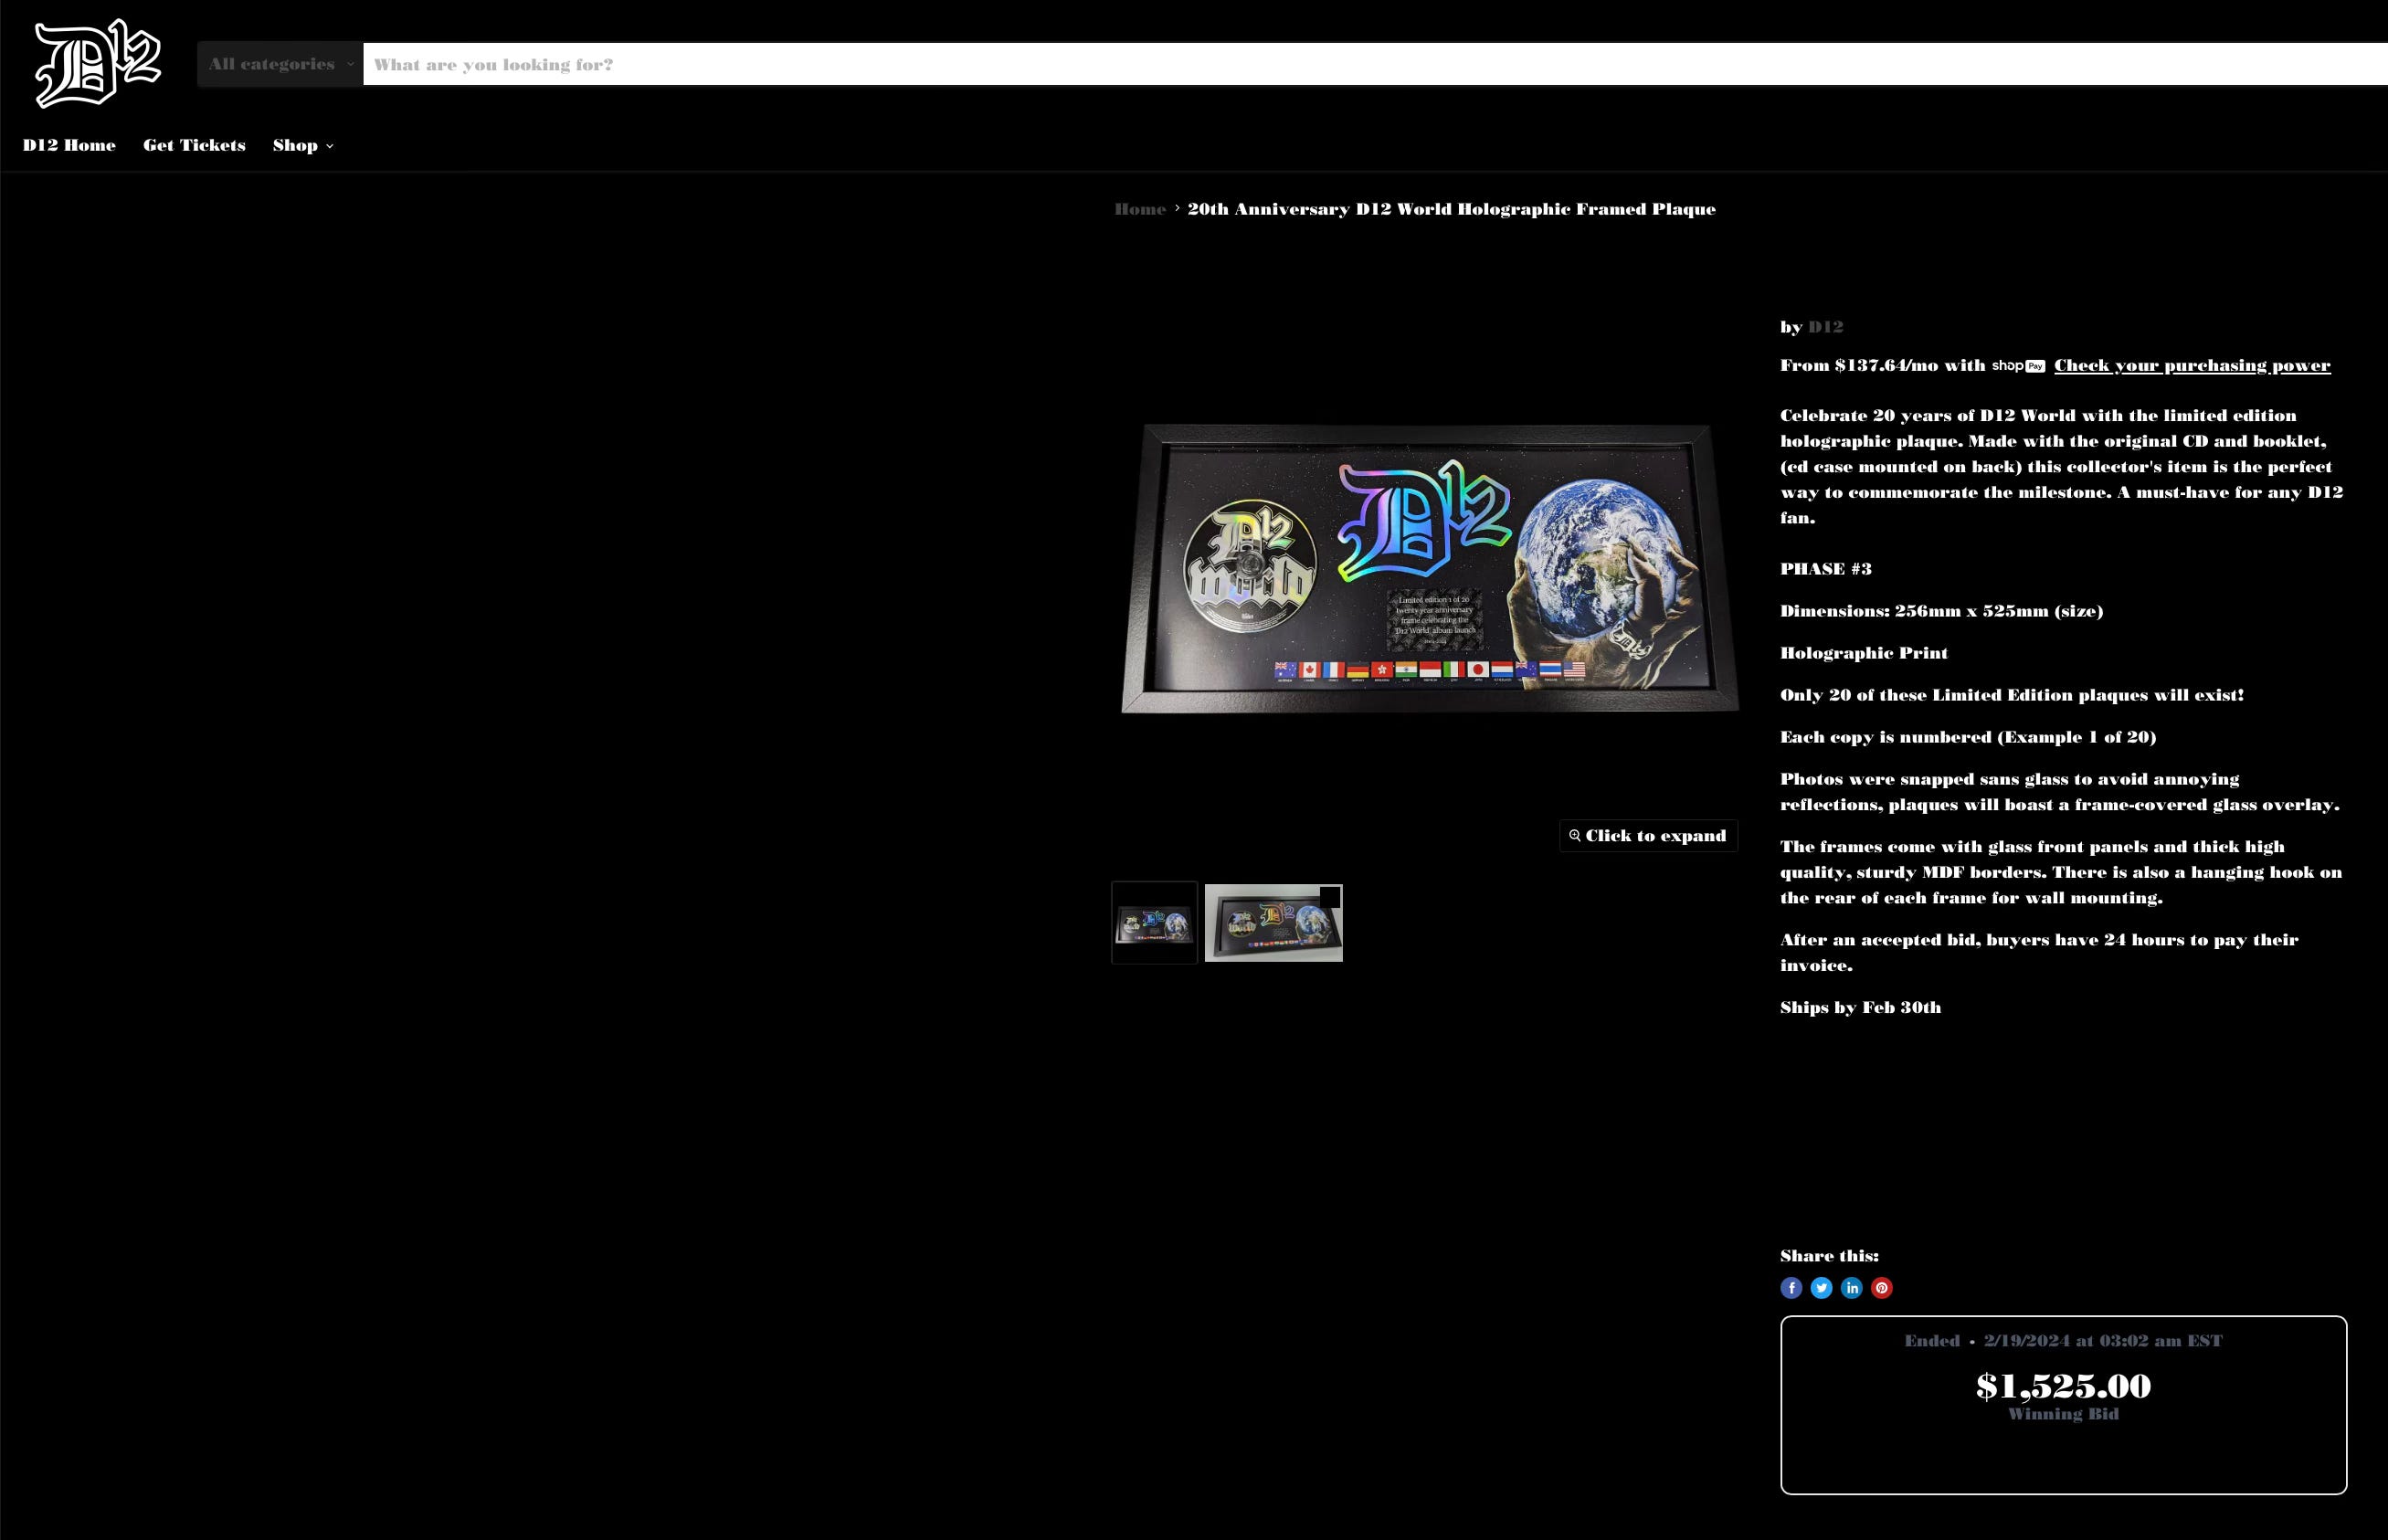Image resolution: width=2388 pixels, height=1540 pixels.
Task: Click the Ships by Feb 30th text
Action: pyautogui.click(x=1860, y=1008)
